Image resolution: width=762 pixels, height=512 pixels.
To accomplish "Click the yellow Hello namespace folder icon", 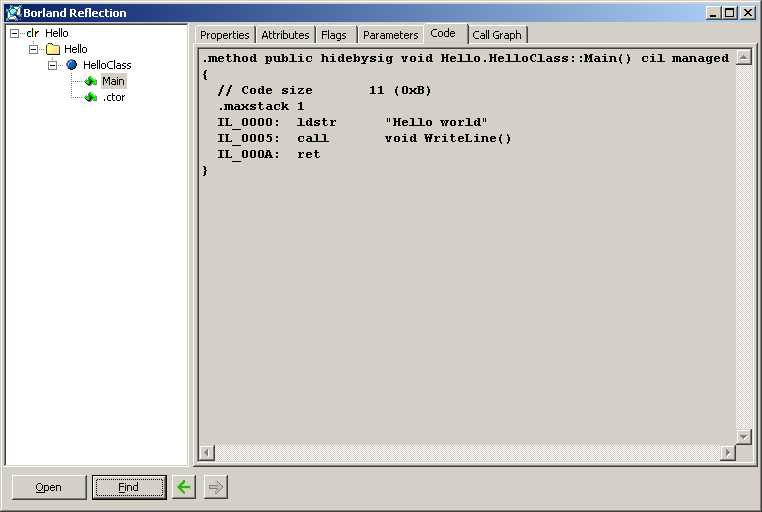I will pos(53,49).
